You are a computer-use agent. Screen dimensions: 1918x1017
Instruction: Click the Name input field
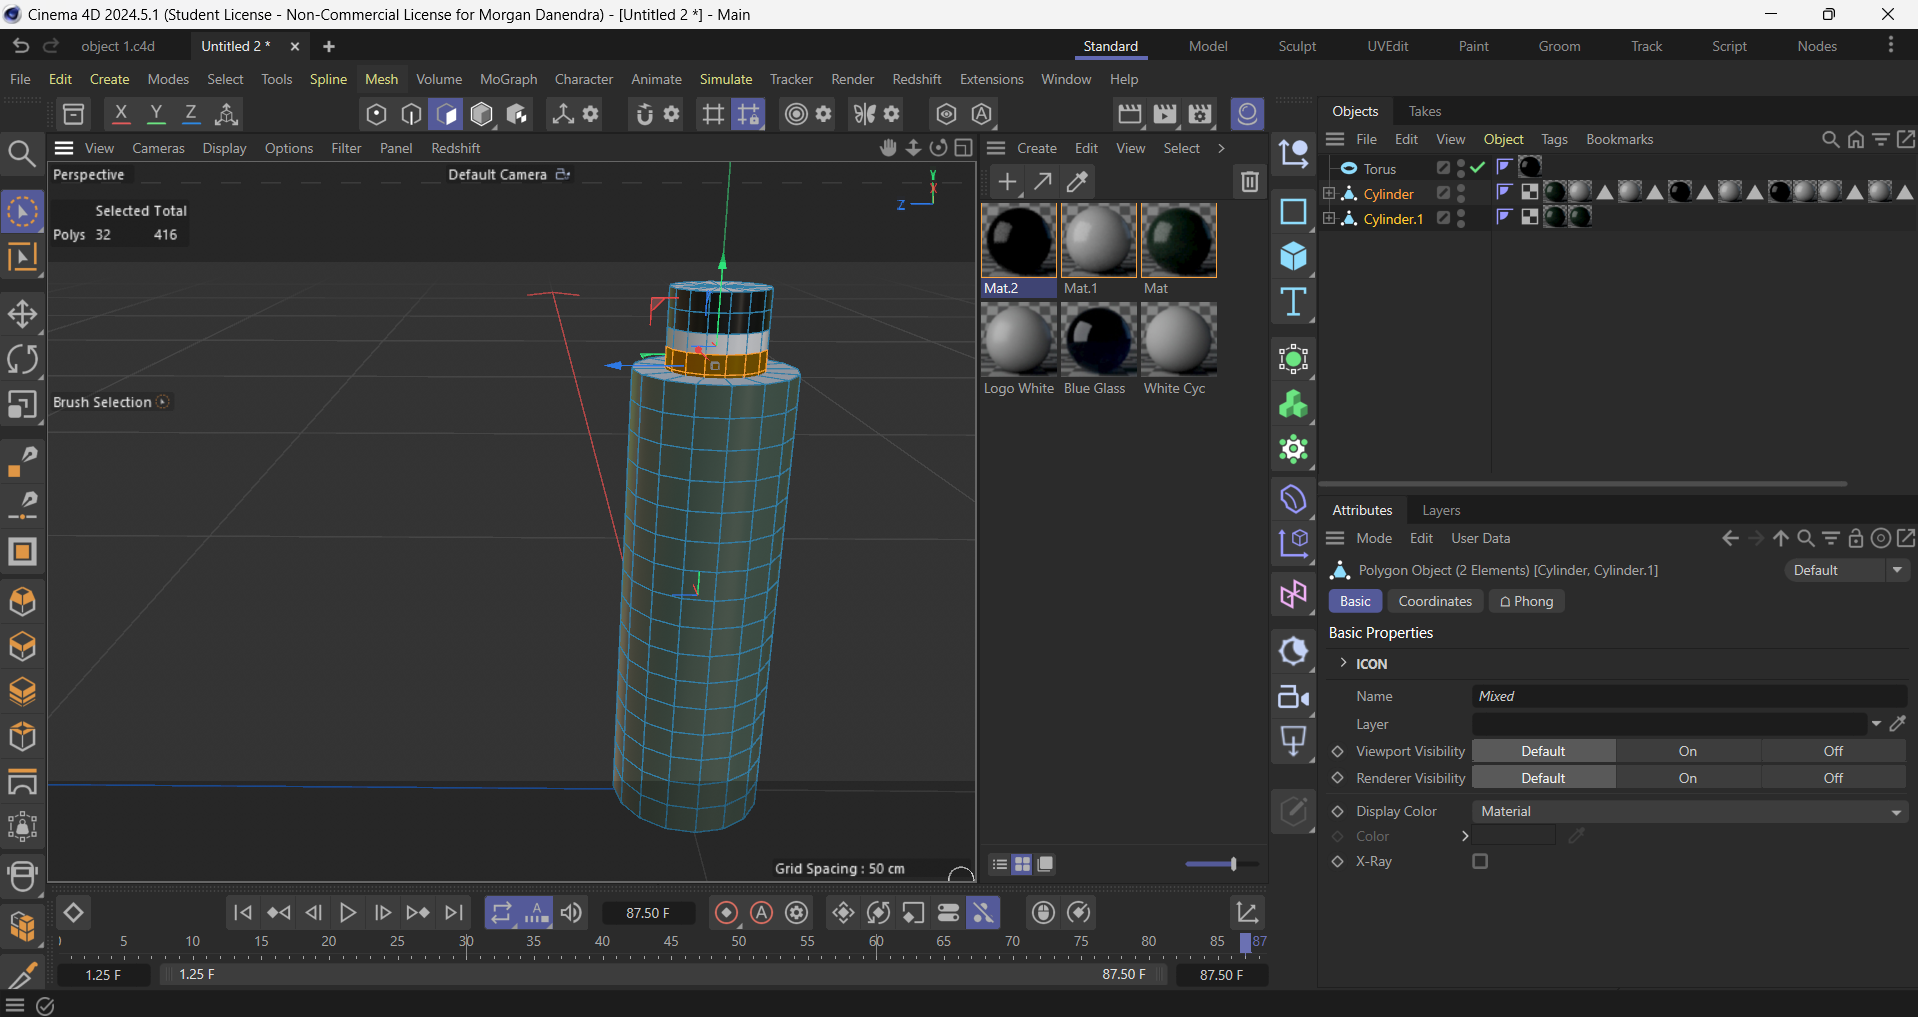[x=1689, y=696]
